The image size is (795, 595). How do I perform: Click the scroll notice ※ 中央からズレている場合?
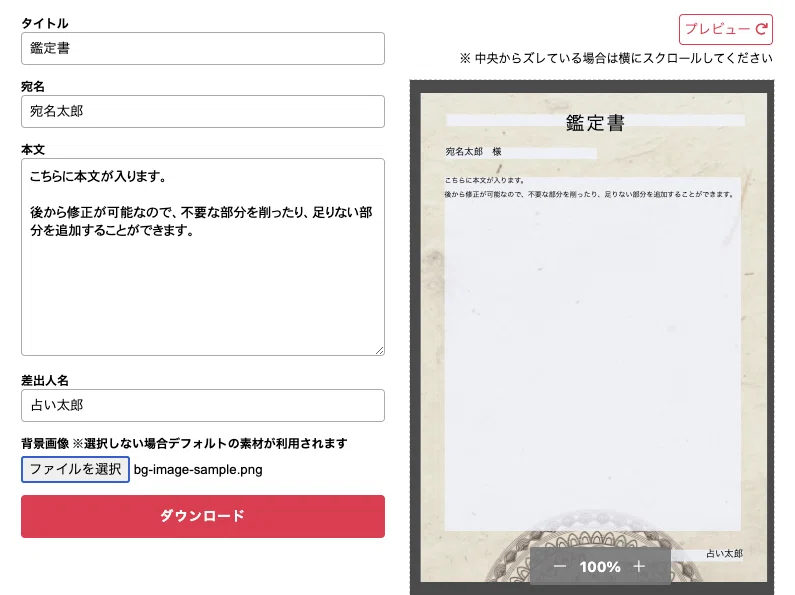coord(616,58)
